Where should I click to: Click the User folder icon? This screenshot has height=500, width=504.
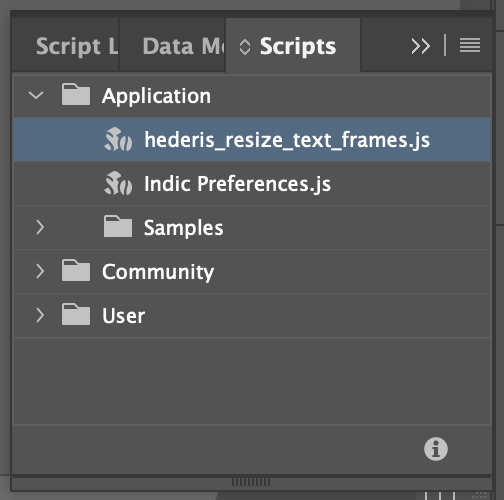click(76, 314)
